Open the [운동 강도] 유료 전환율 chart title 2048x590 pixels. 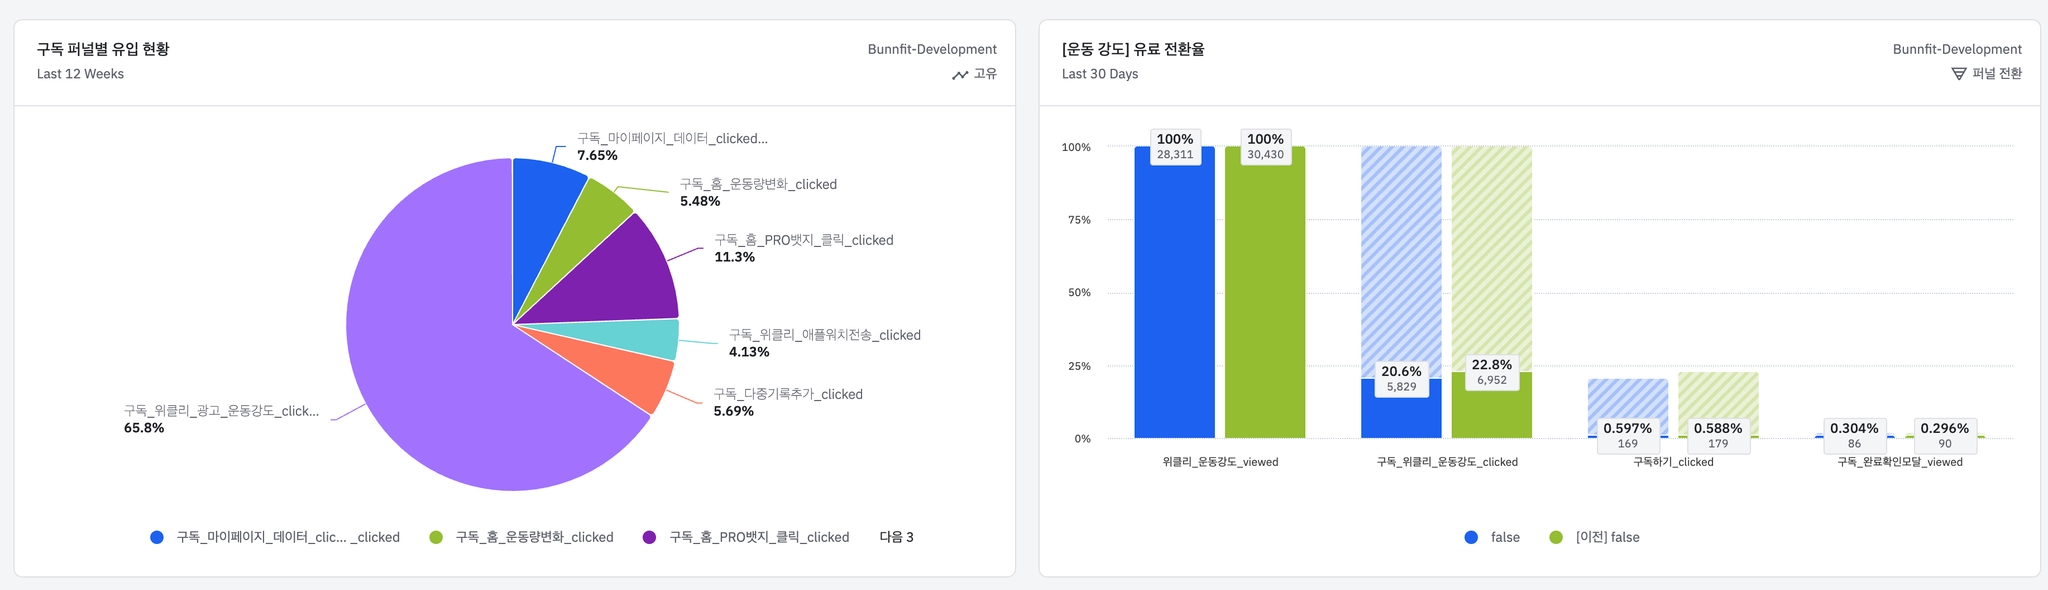(x=1133, y=49)
